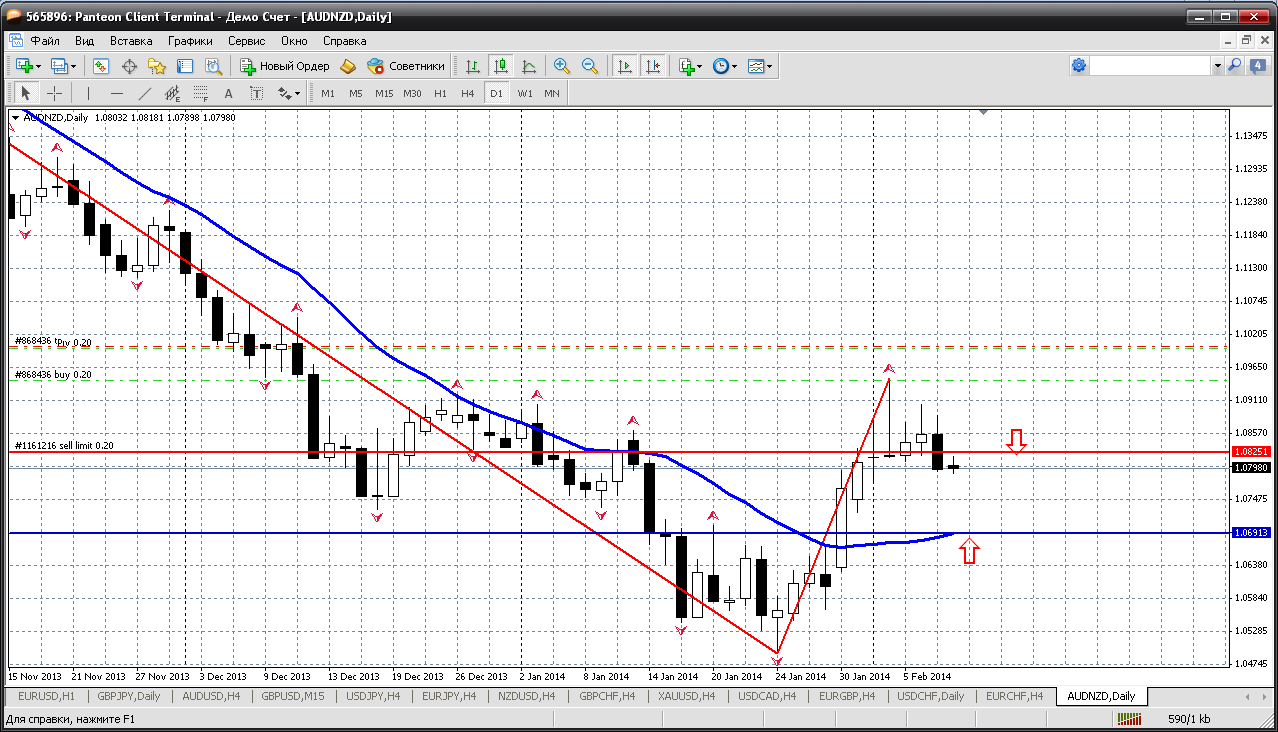Image resolution: width=1278 pixels, height=732 pixels.
Task: Switch to the EURUSD,H1 chart tab
Action: point(46,696)
